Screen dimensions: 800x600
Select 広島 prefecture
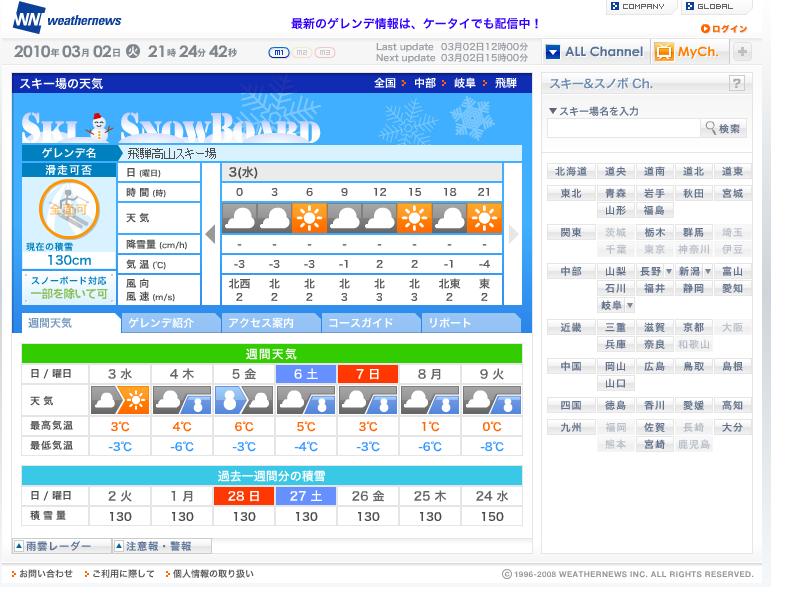tap(654, 366)
